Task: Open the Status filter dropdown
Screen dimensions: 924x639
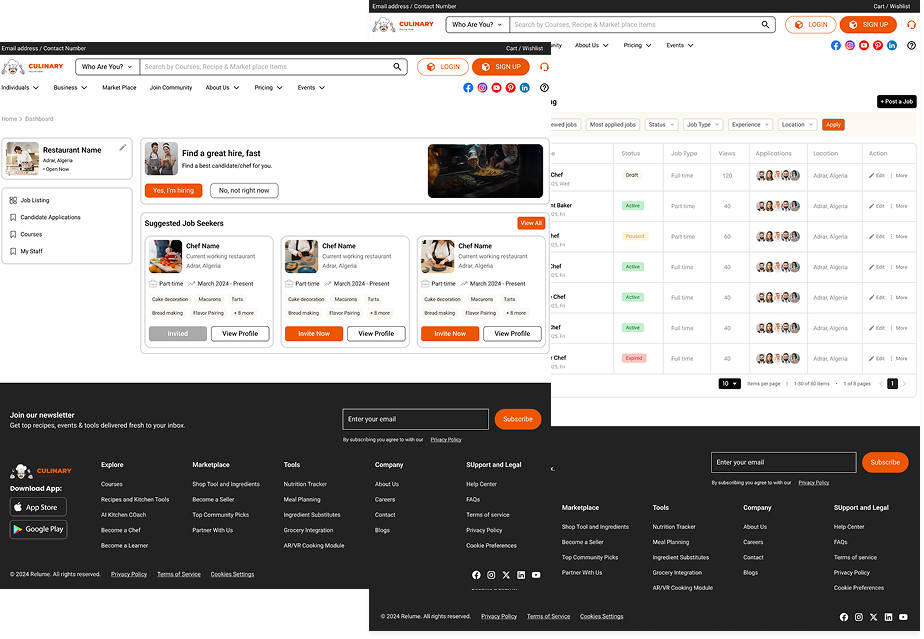Action: click(660, 124)
